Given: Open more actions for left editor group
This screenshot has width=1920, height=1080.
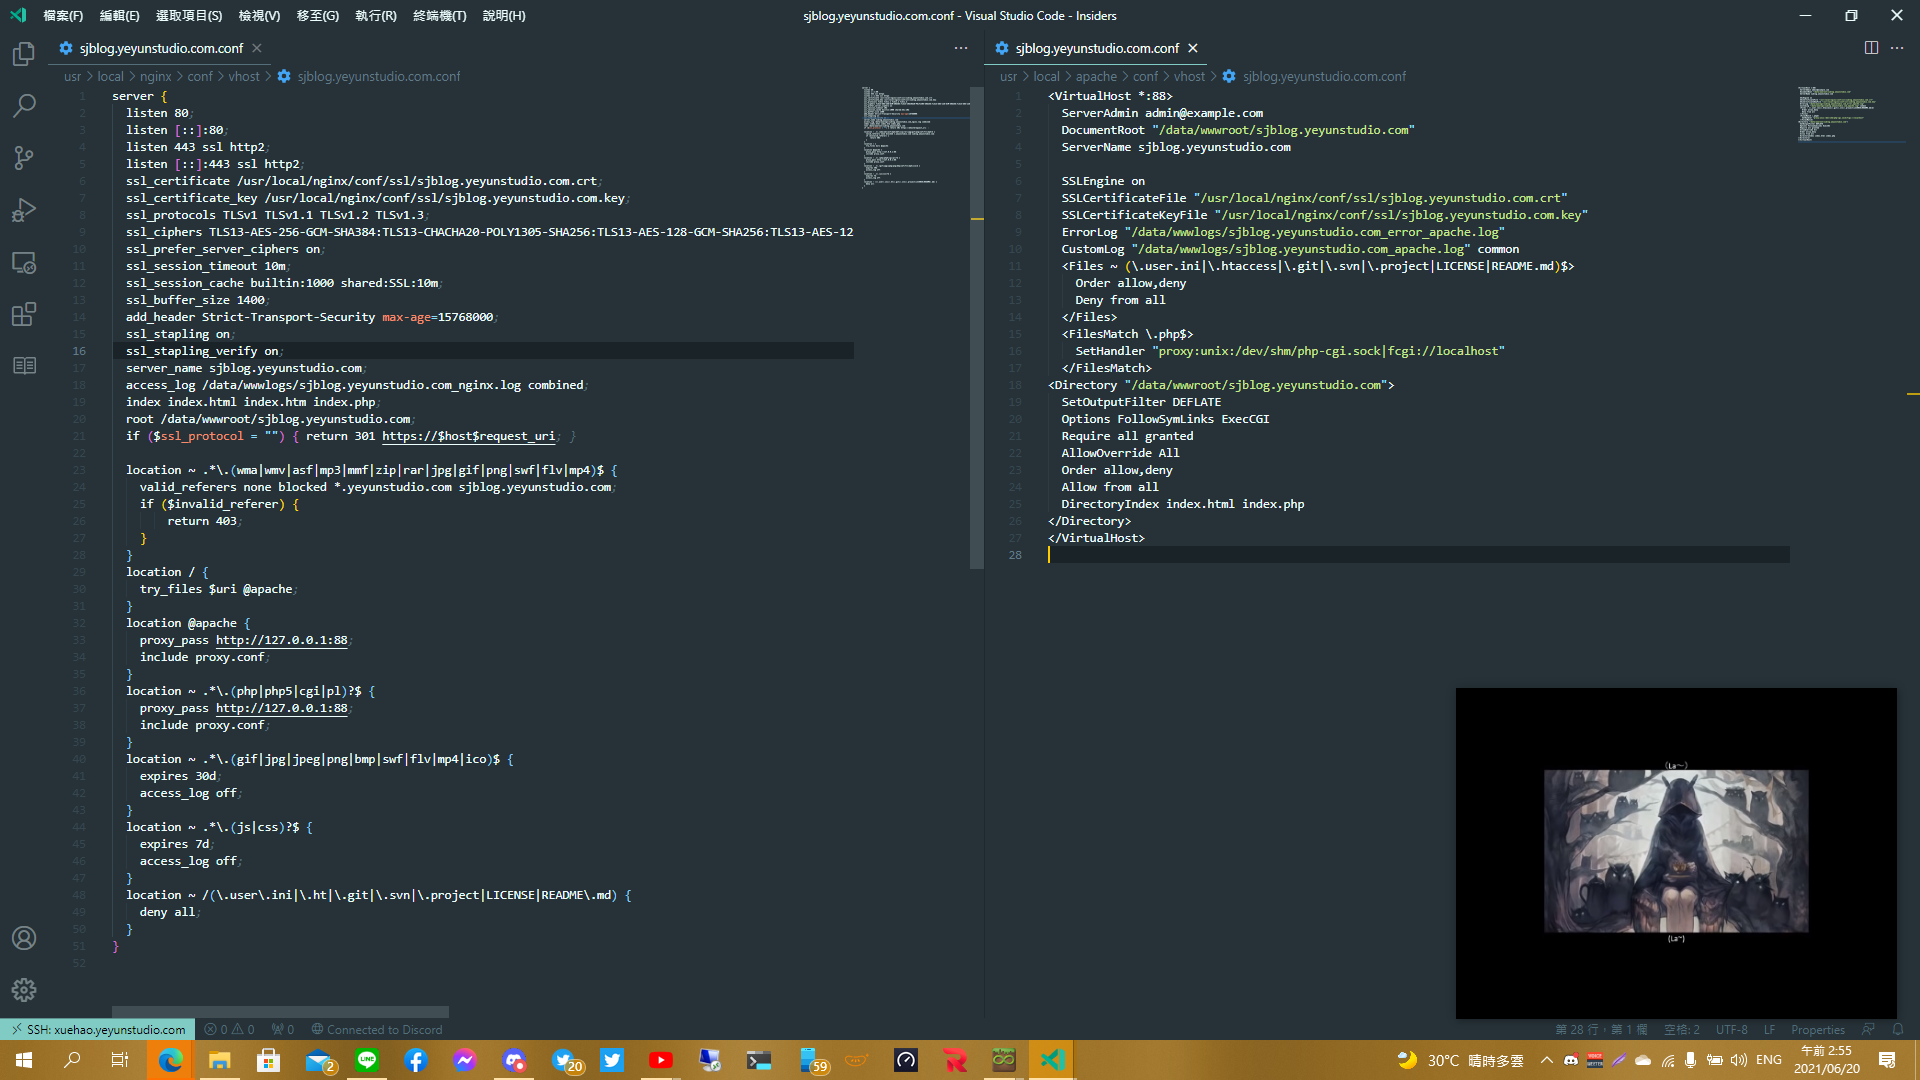Looking at the screenshot, I should click(x=961, y=48).
